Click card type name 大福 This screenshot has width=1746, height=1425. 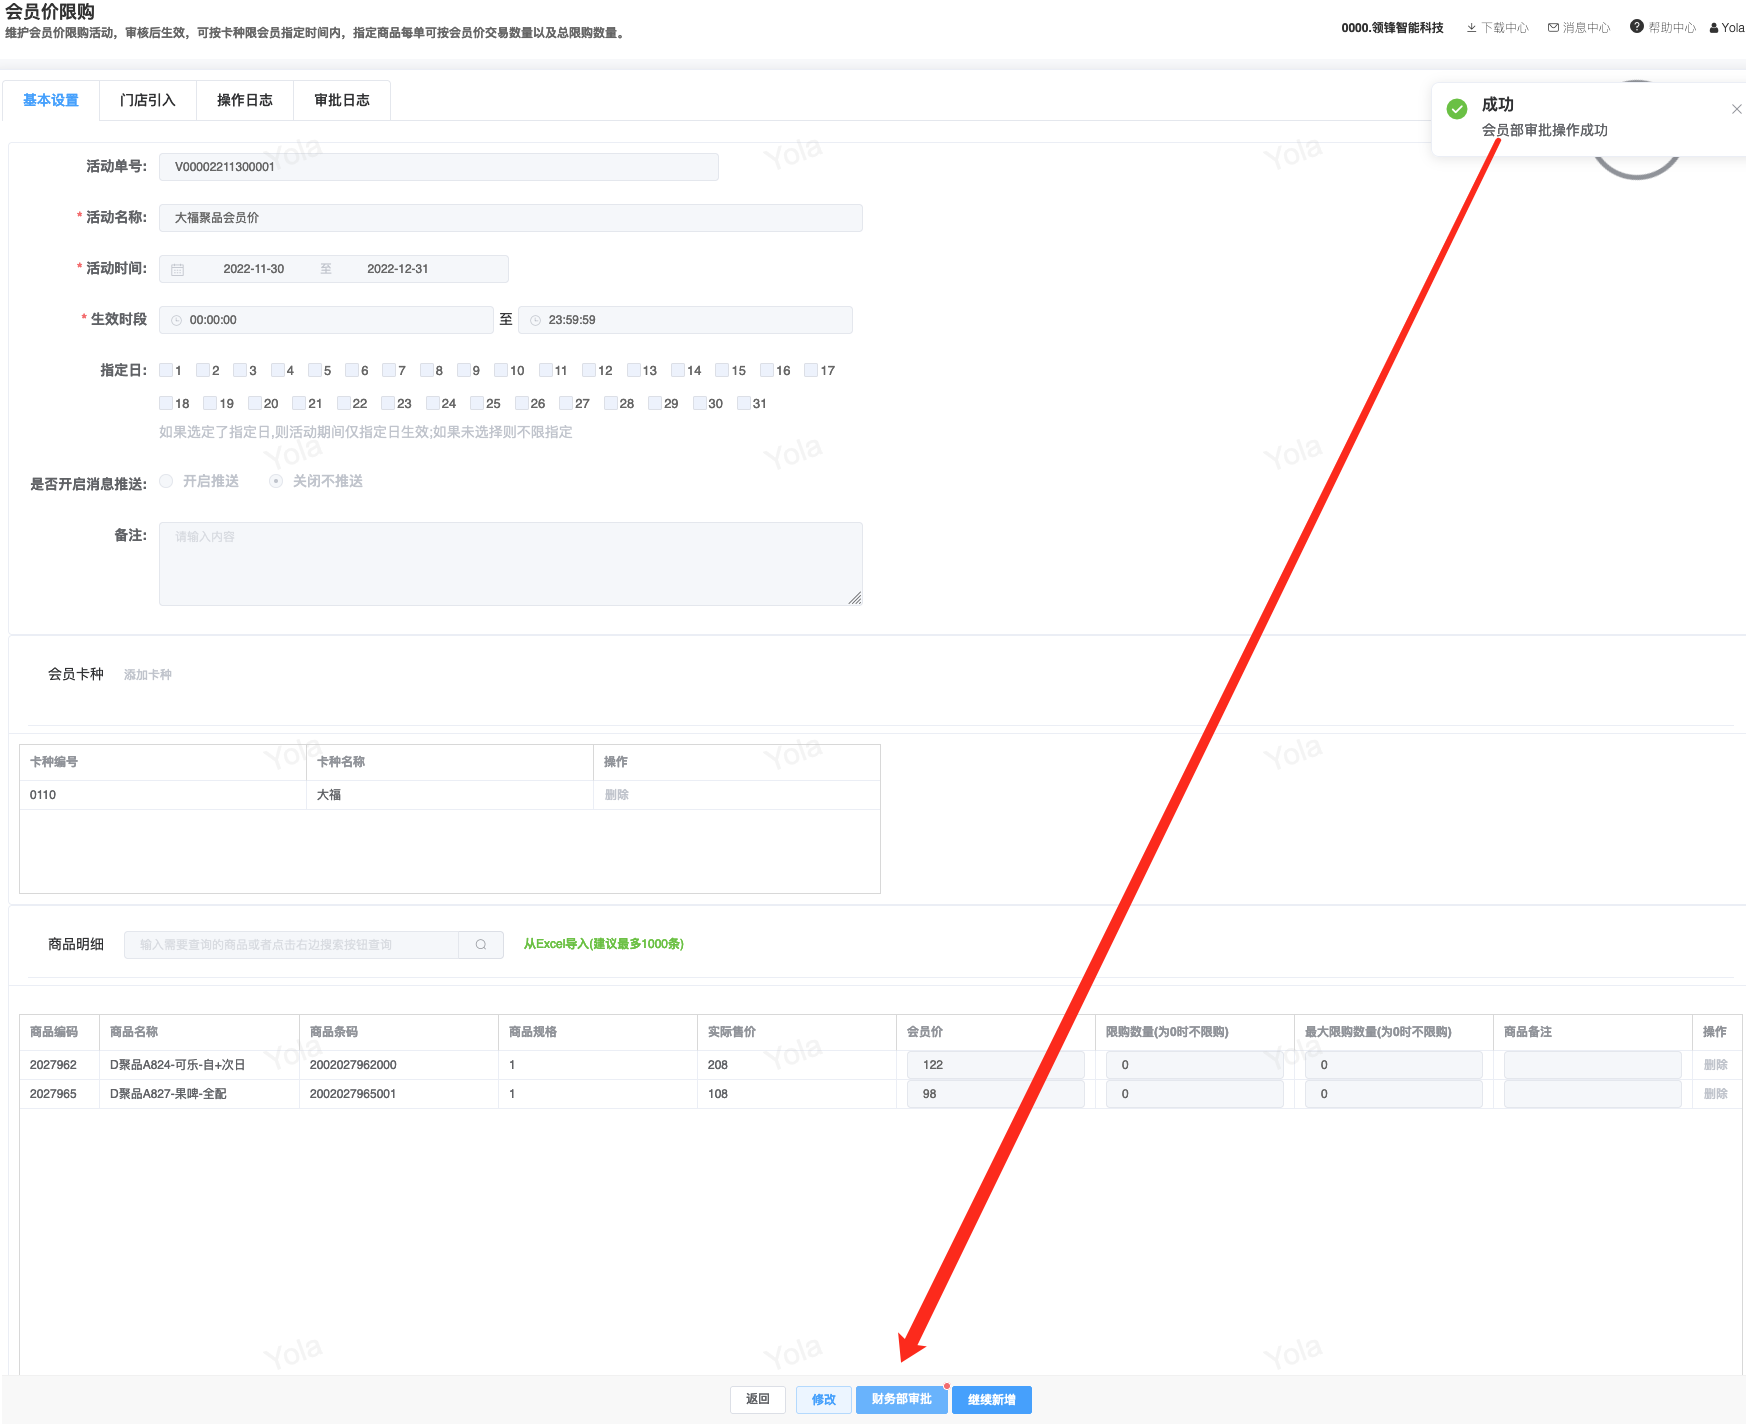[x=329, y=795]
